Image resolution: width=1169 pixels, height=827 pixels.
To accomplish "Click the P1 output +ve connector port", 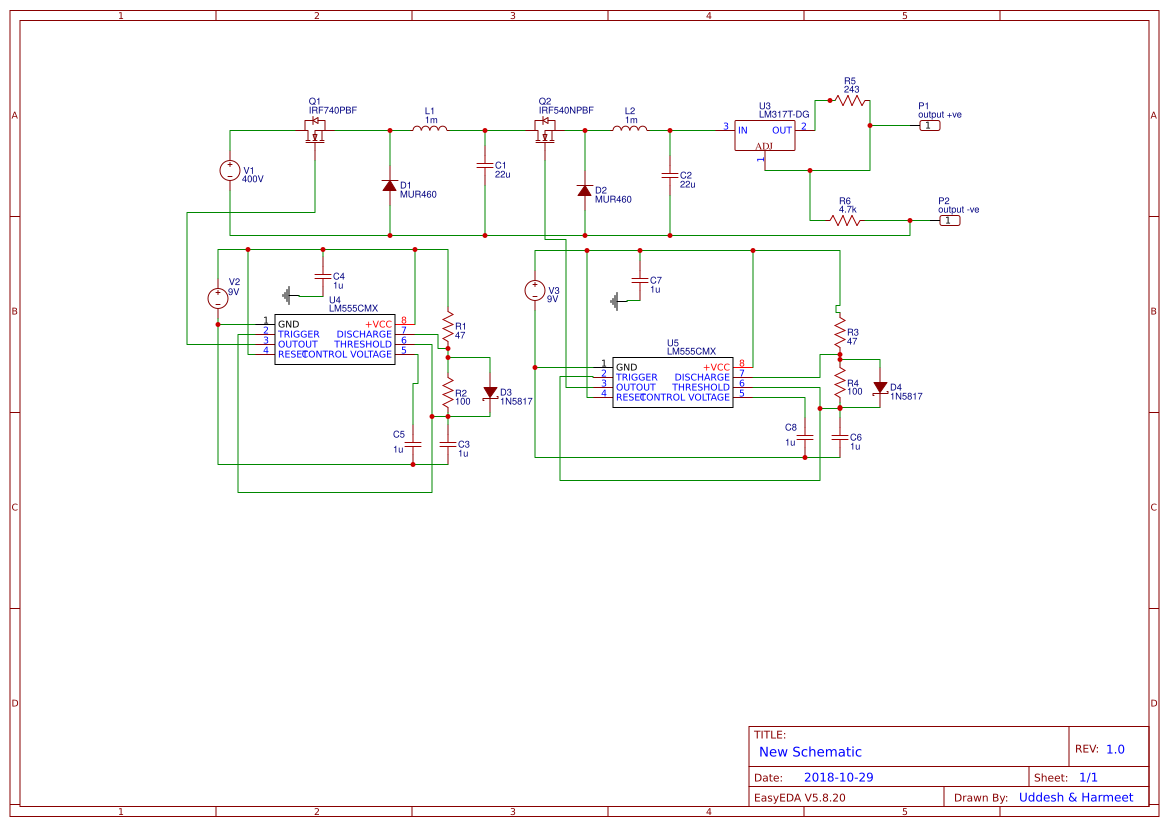I will [929, 125].
